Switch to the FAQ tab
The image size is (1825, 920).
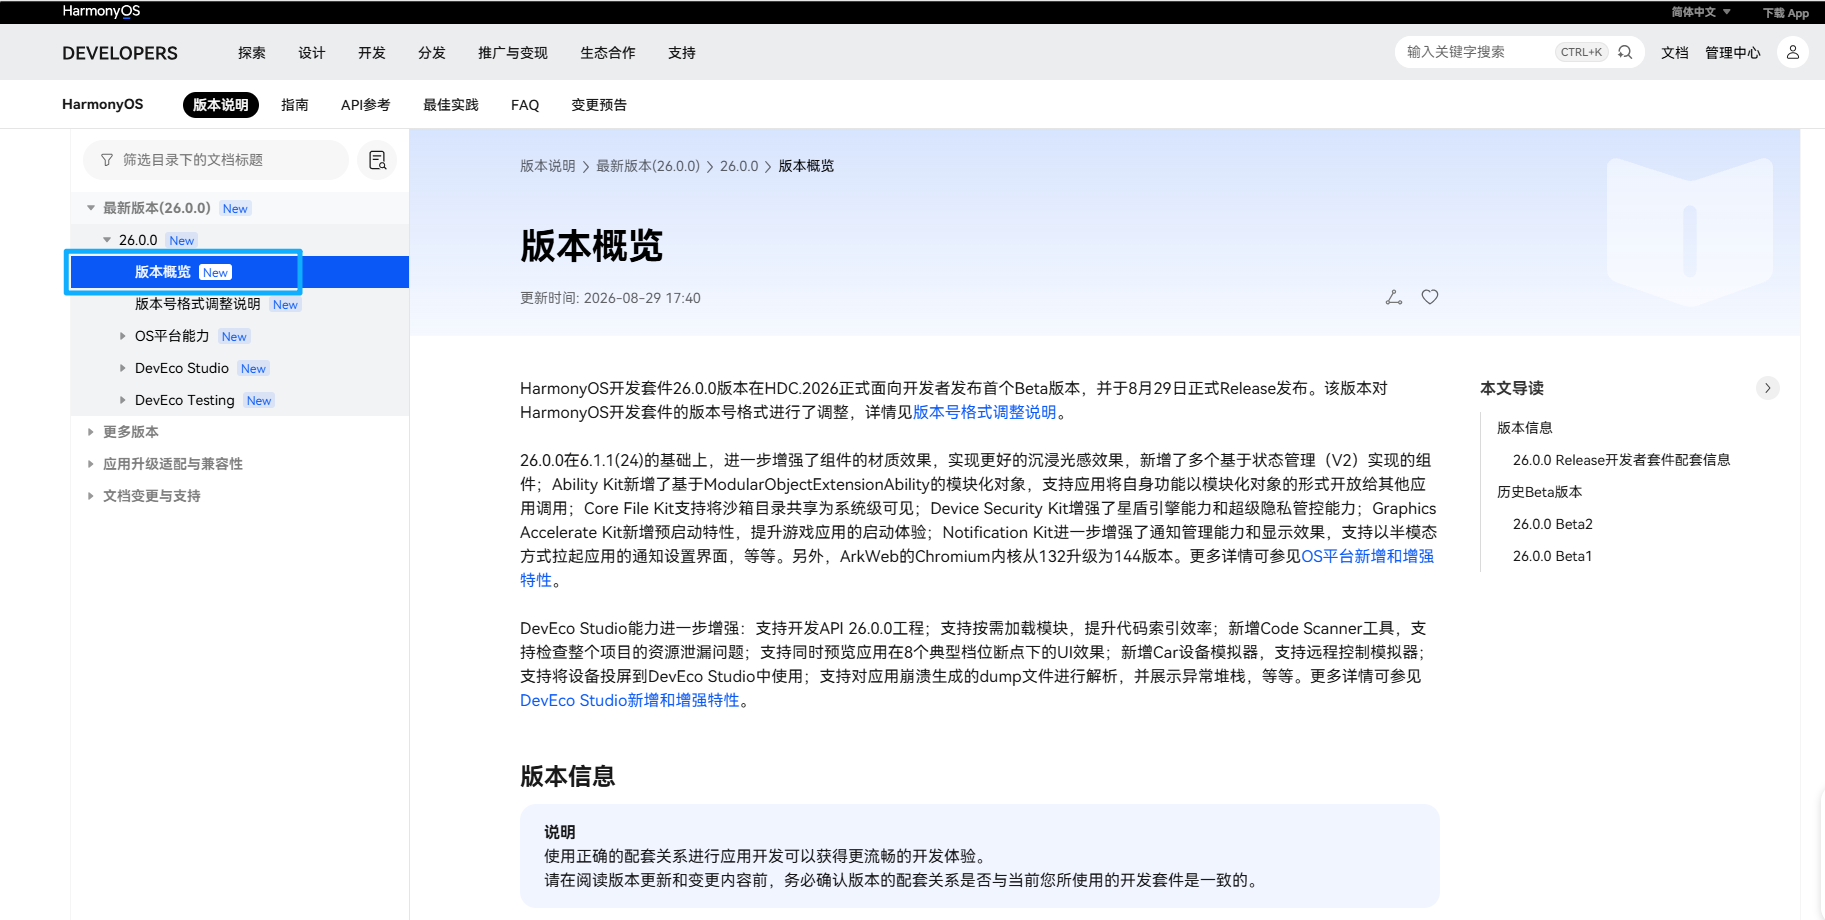click(x=525, y=105)
